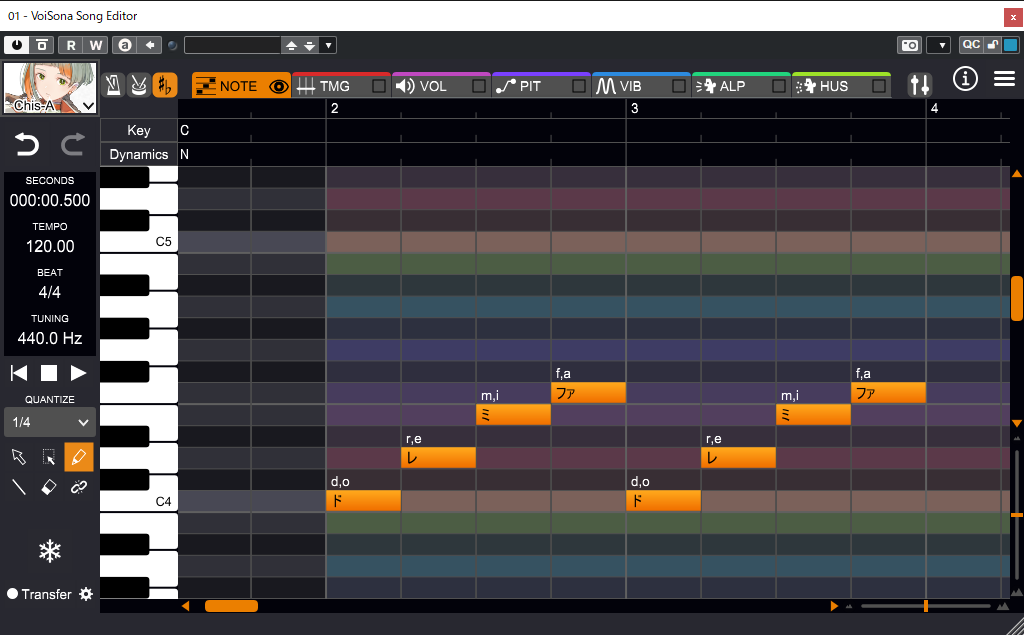Click the horizontal zoom slider at bottom right
Image resolution: width=1024 pixels, height=635 pixels.
pos(925,606)
